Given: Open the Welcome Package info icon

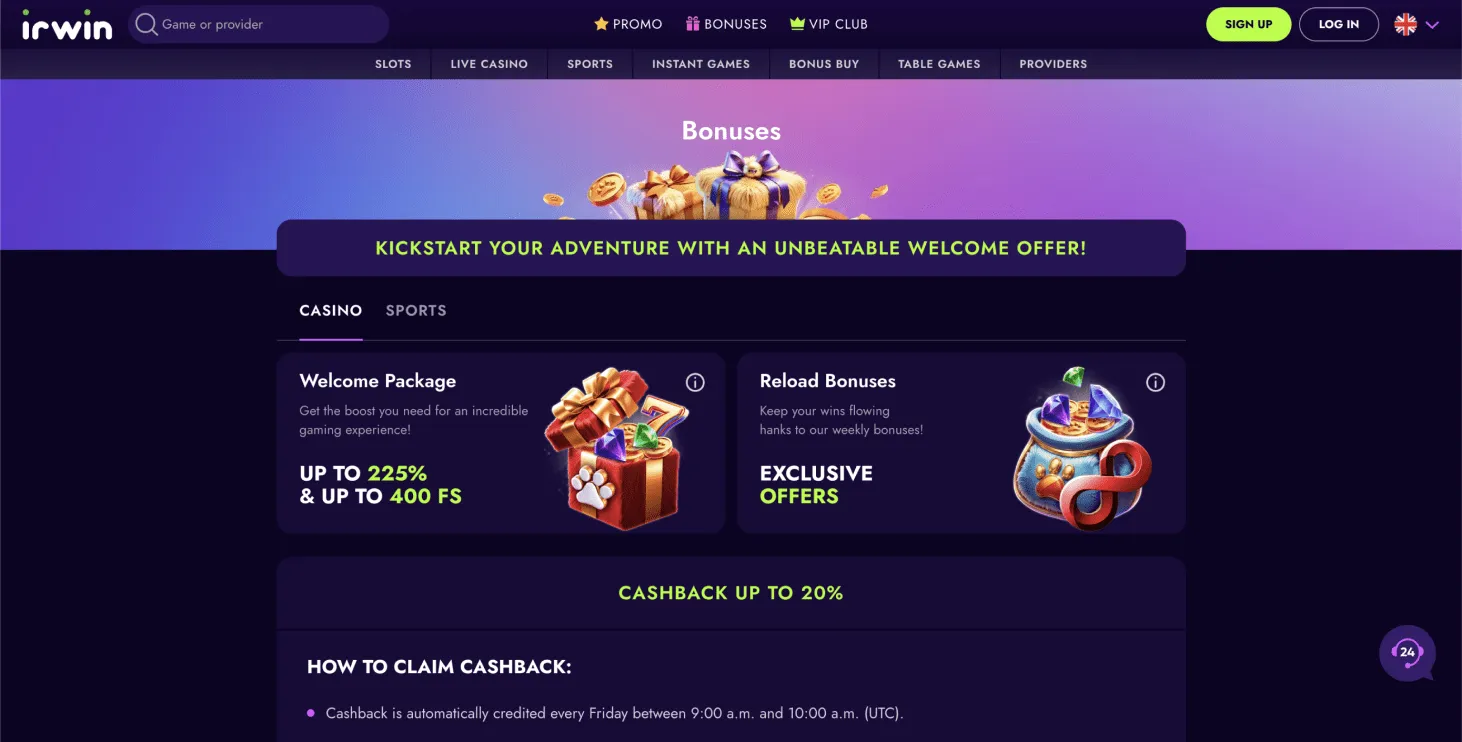Looking at the screenshot, I should (695, 382).
